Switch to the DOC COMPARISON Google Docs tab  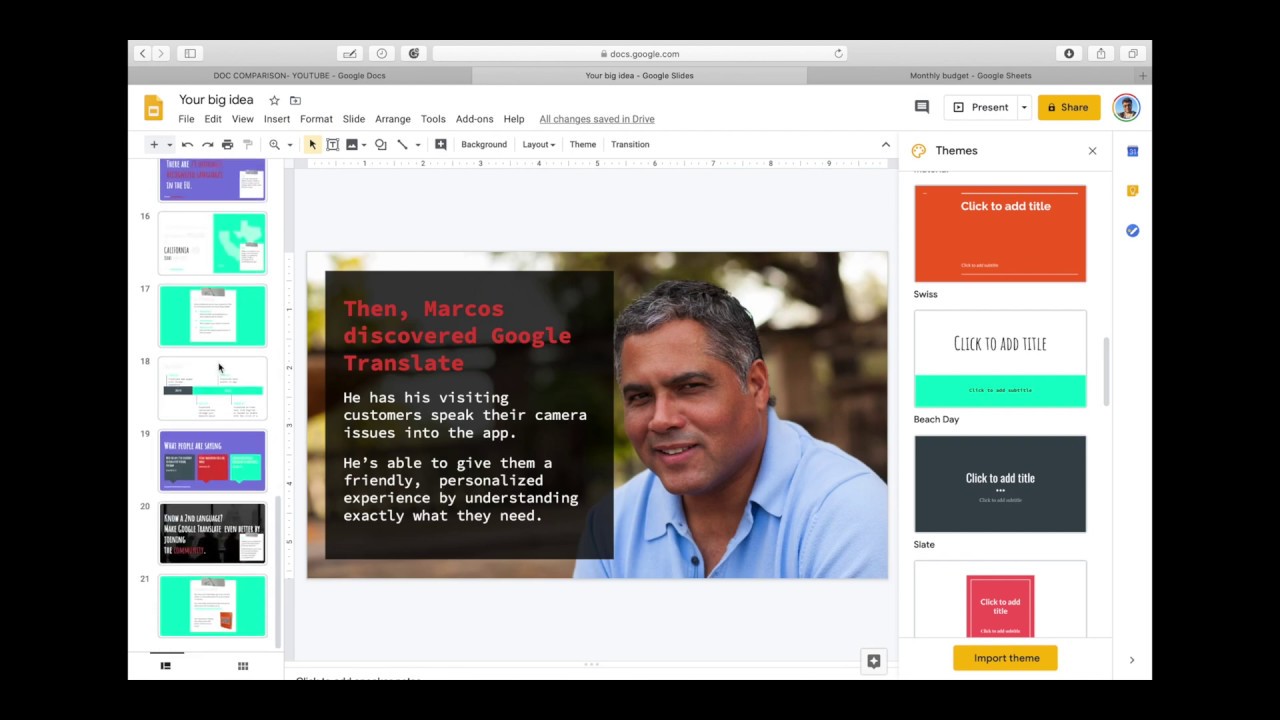point(300,76)
